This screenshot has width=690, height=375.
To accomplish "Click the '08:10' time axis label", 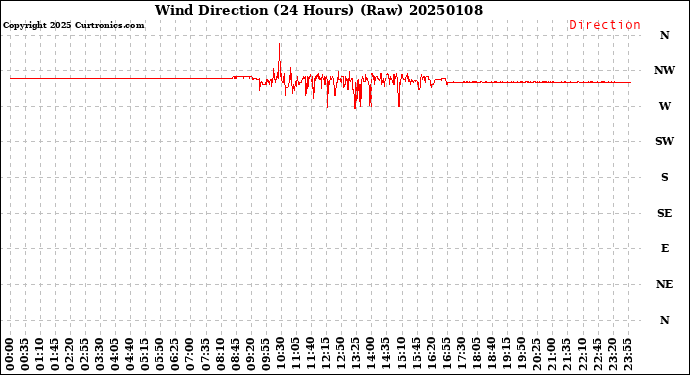I will click(x=220, y=354).
